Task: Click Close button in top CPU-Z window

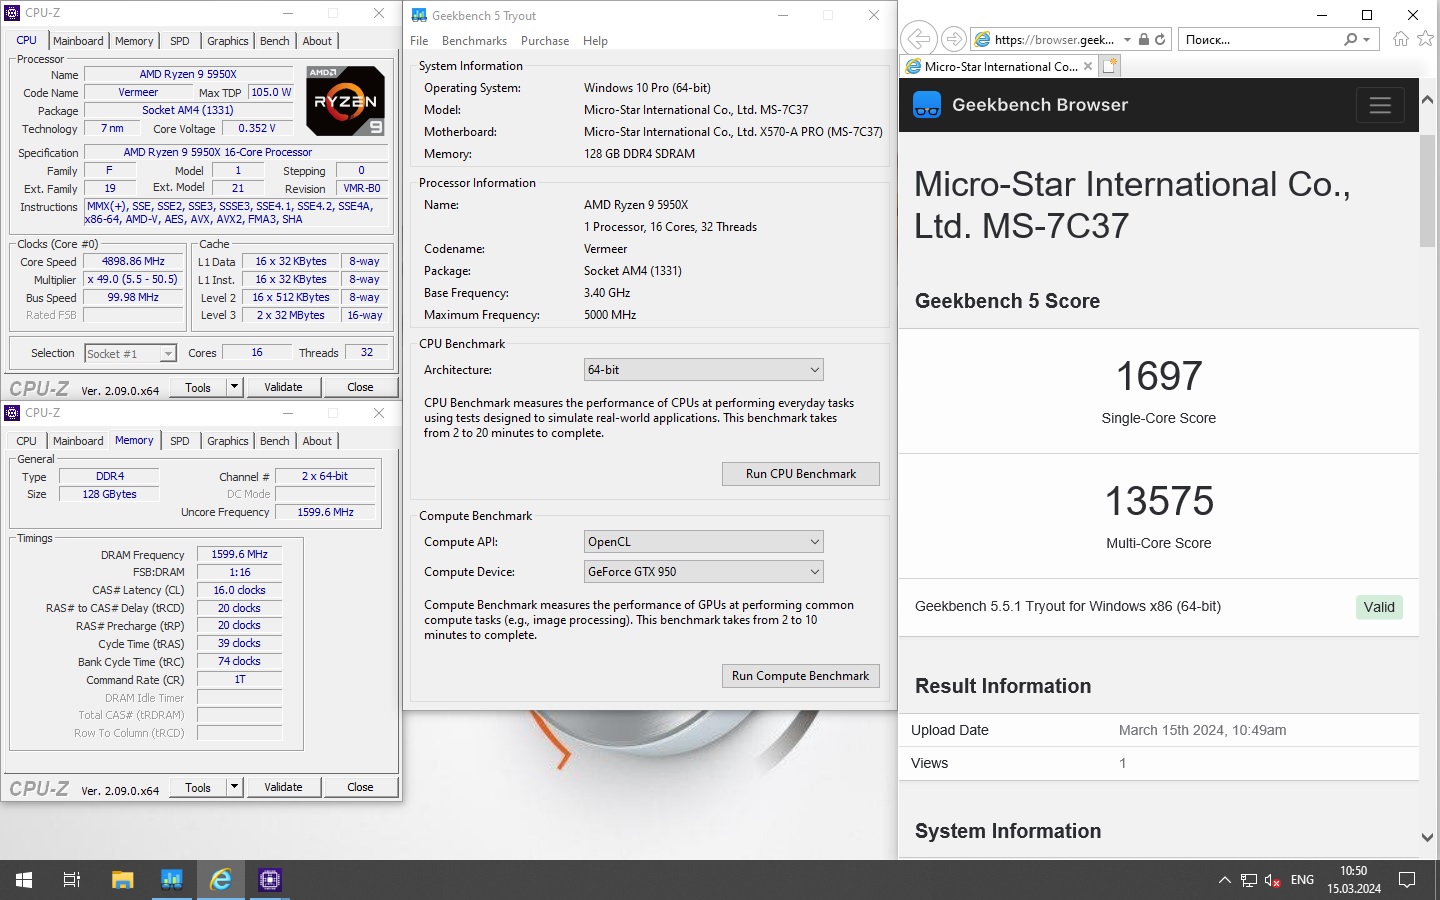Action: coord(360,387)
